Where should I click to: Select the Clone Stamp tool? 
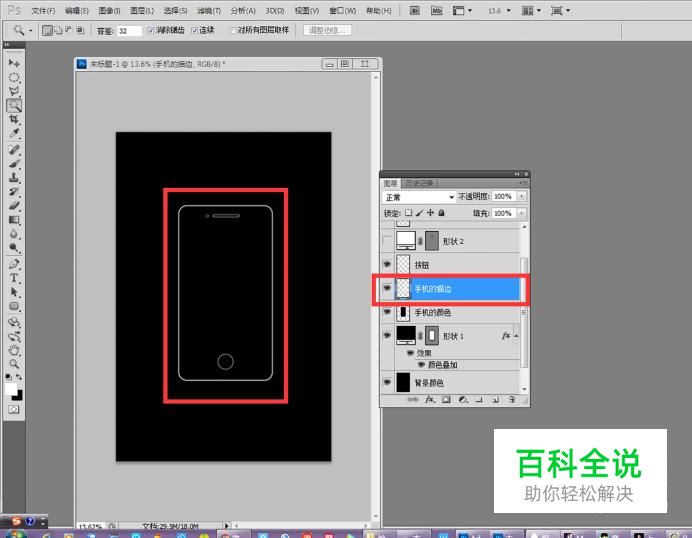click(14, 178)
